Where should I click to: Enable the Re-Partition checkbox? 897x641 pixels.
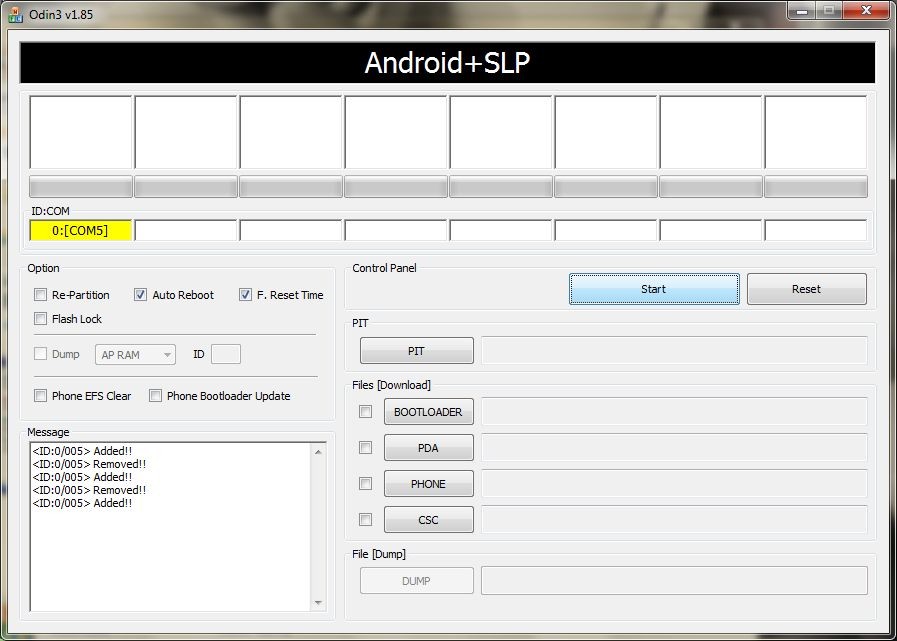click(x=41, y=295)
